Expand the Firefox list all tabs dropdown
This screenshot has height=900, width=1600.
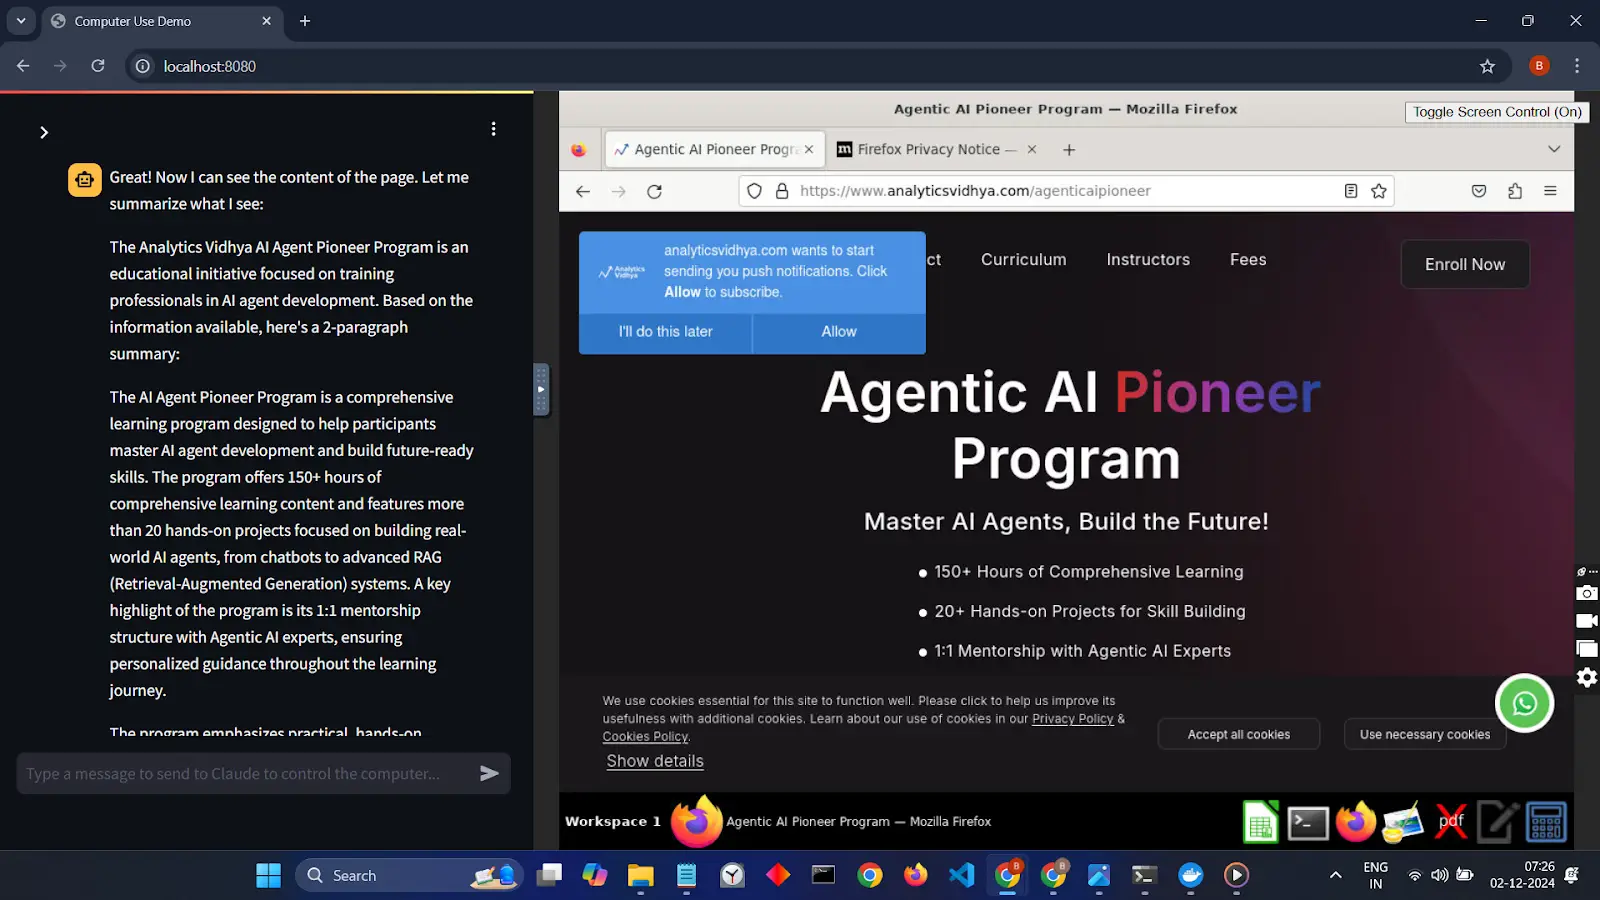1554,149
